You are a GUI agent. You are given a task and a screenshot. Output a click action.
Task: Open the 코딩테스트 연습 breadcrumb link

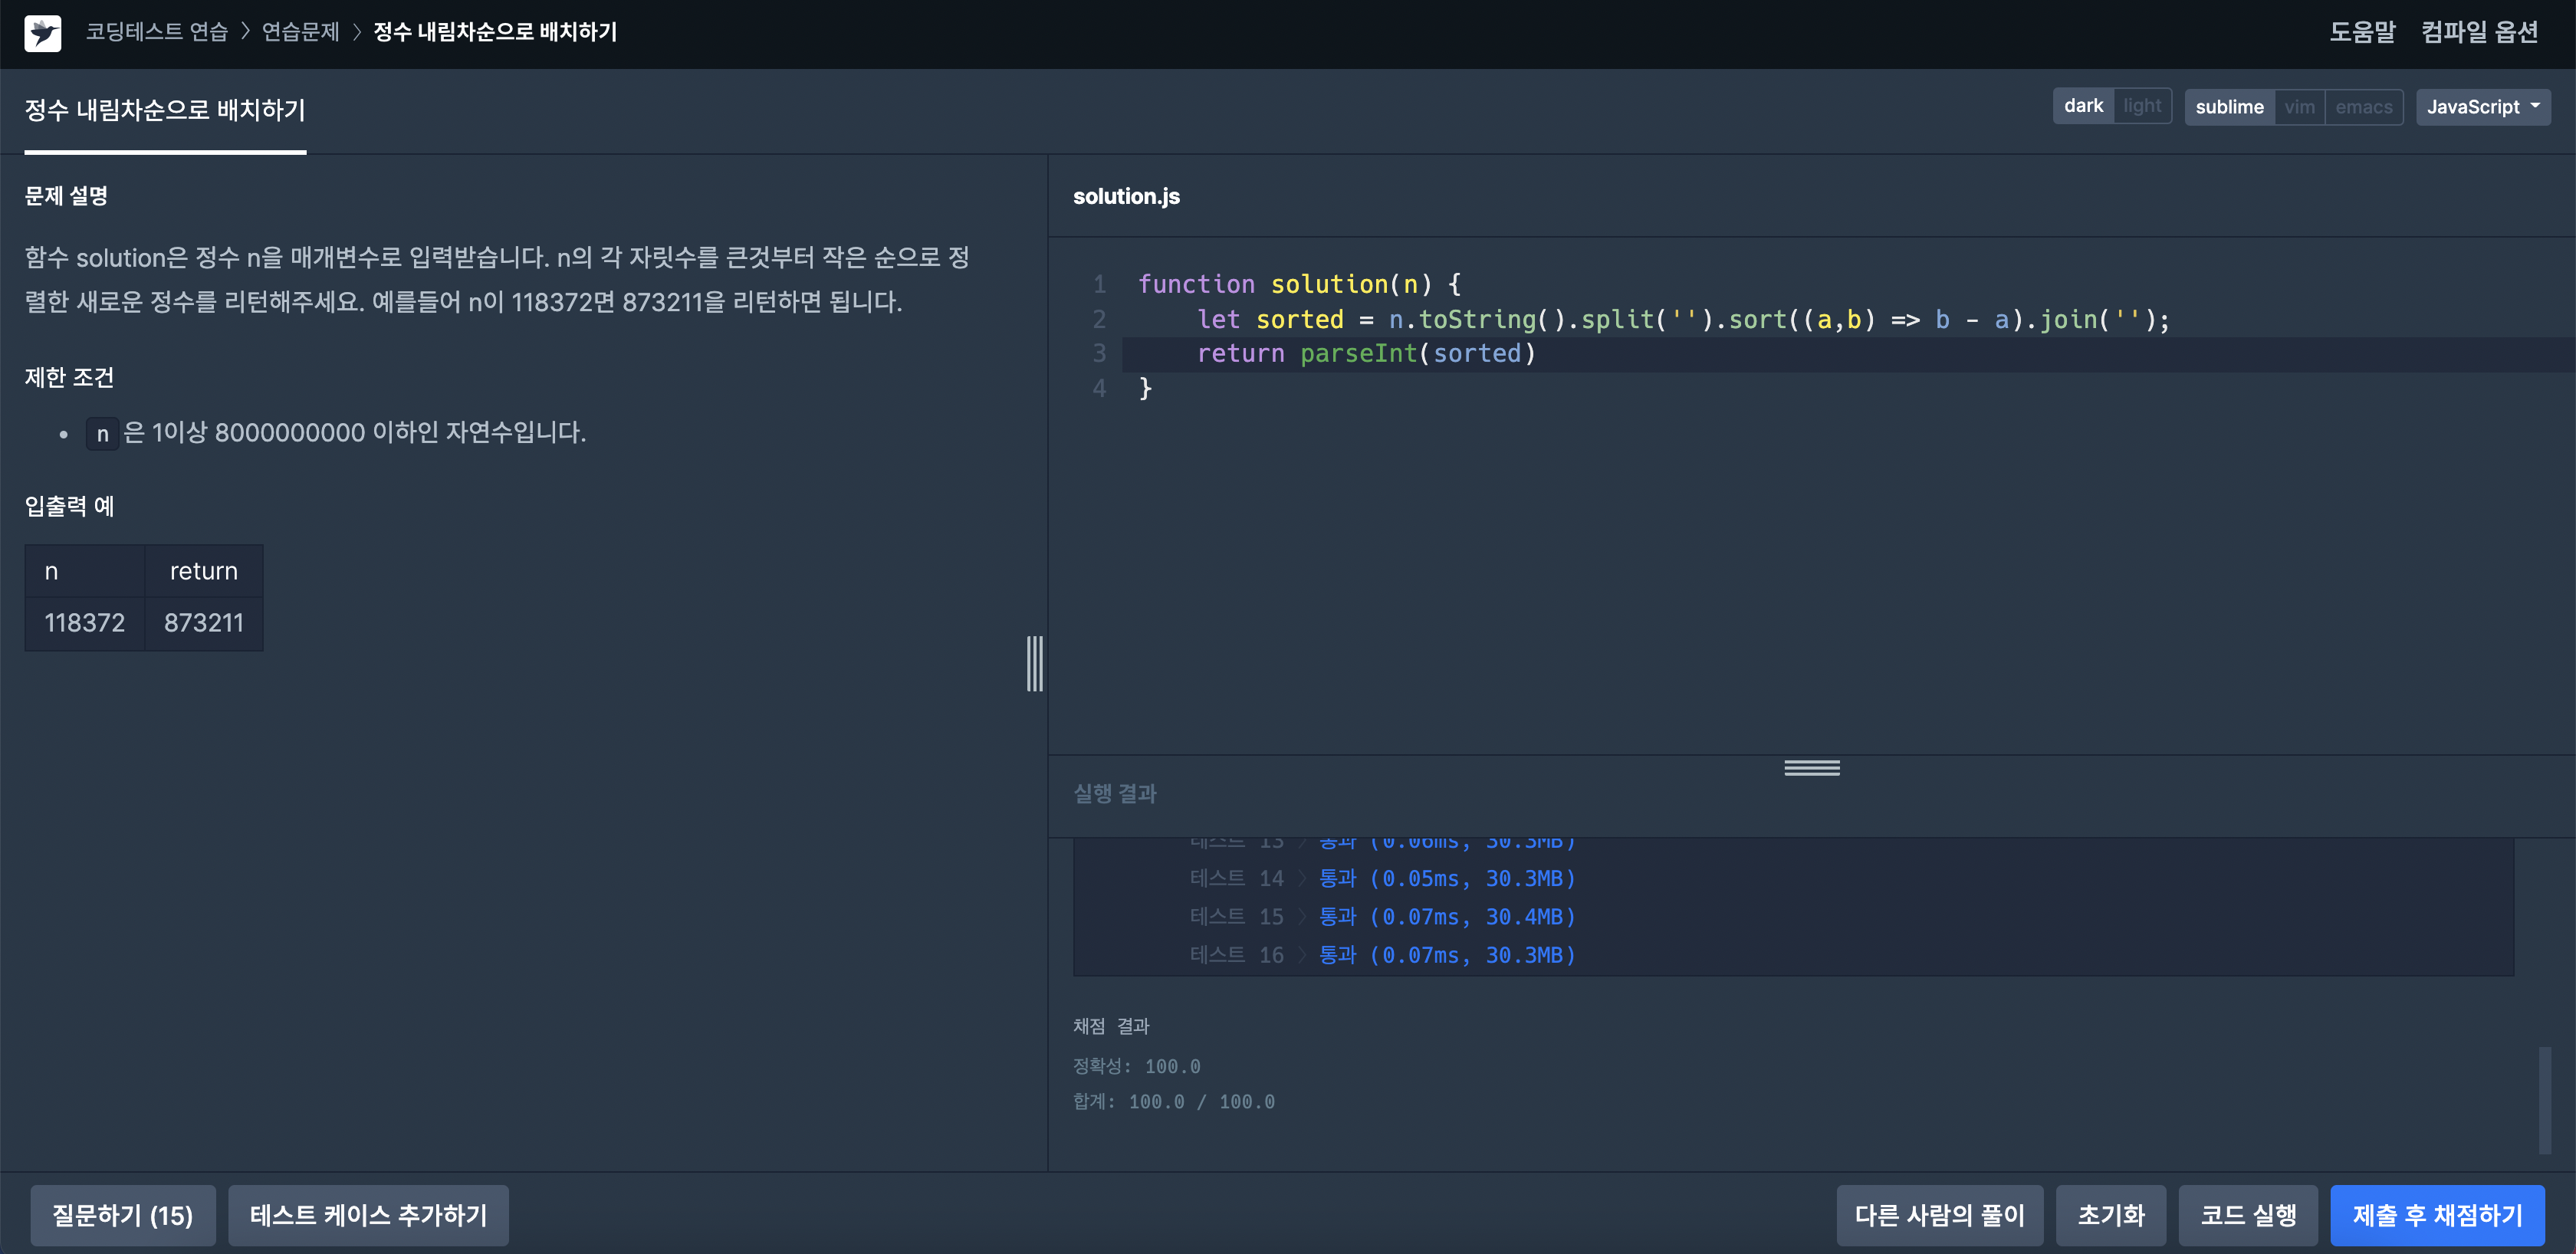pos(157,32)
